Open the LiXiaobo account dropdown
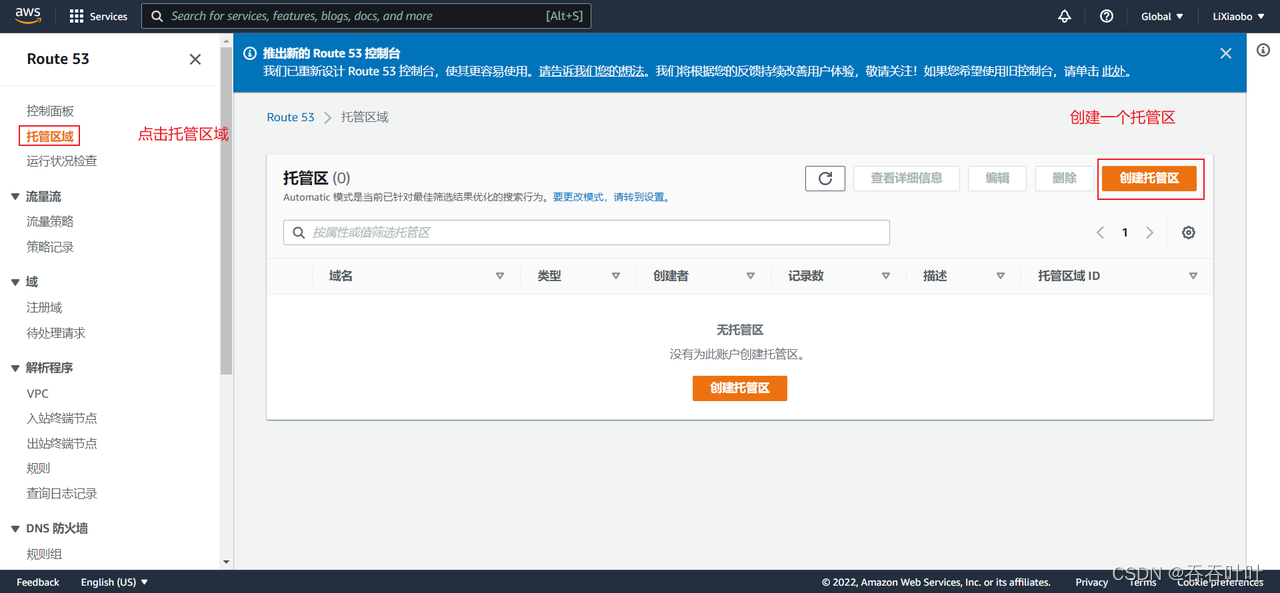The height and width of the screenshot is (593, 1280). pyautogui.click(x=1239, y=16)
